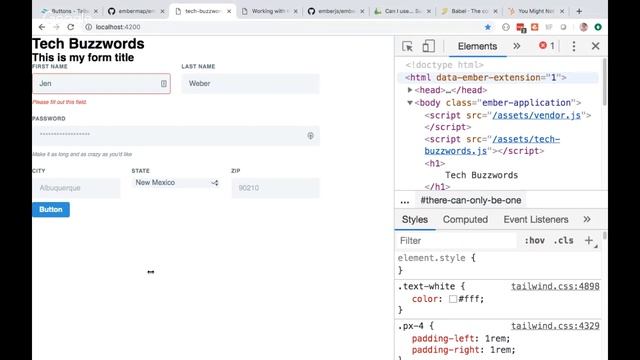This screenshot has height=360, width=640.
Task: Click the green circle extension icon
Action: click(x=598, y=27)
